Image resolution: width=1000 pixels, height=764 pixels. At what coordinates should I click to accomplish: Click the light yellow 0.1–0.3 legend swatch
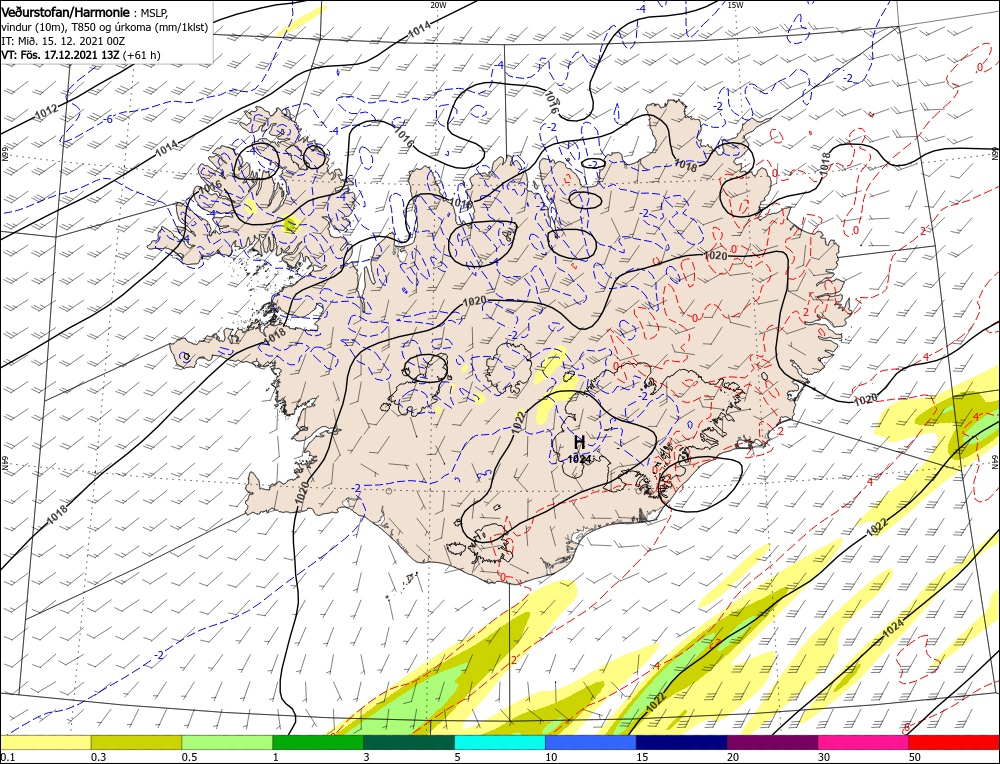pyautogui.click(x=45, y=742)
